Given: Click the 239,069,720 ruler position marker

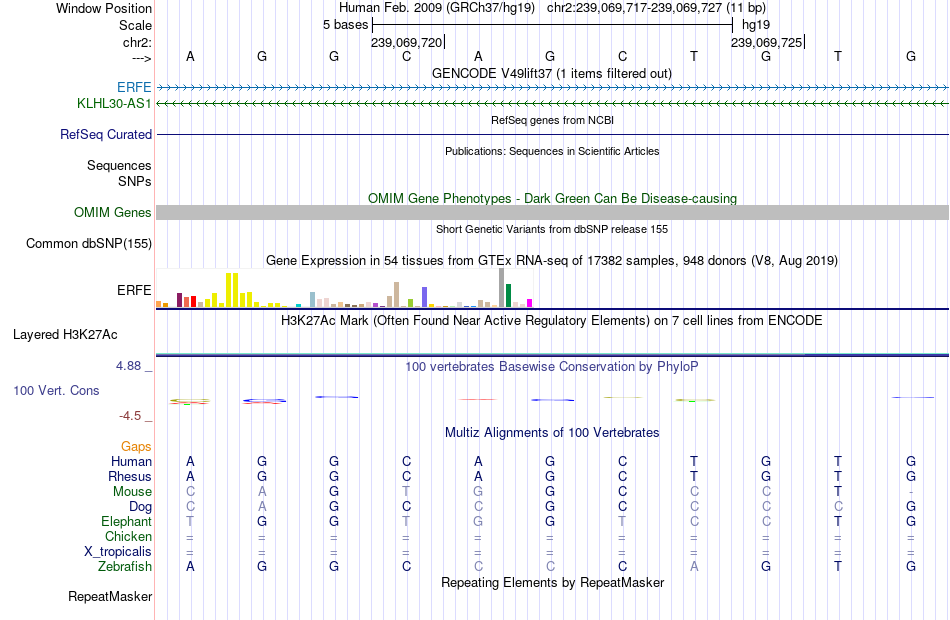Looking at the screenshot, I should tap(407, 42).
